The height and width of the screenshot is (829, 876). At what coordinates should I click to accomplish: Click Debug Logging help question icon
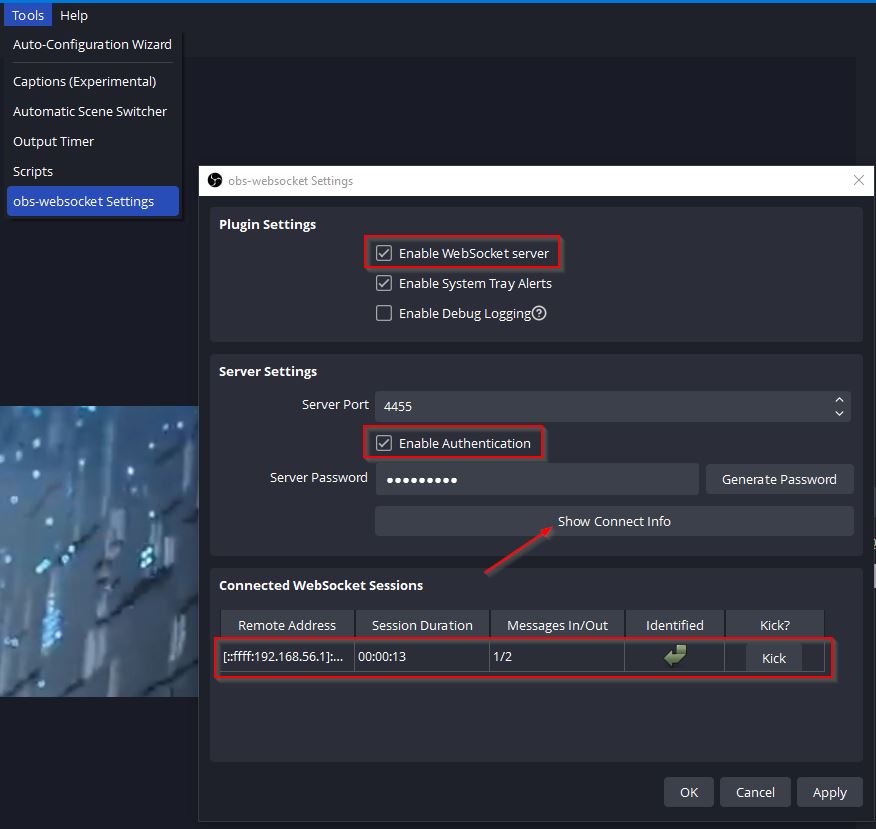tap(539, 313)
